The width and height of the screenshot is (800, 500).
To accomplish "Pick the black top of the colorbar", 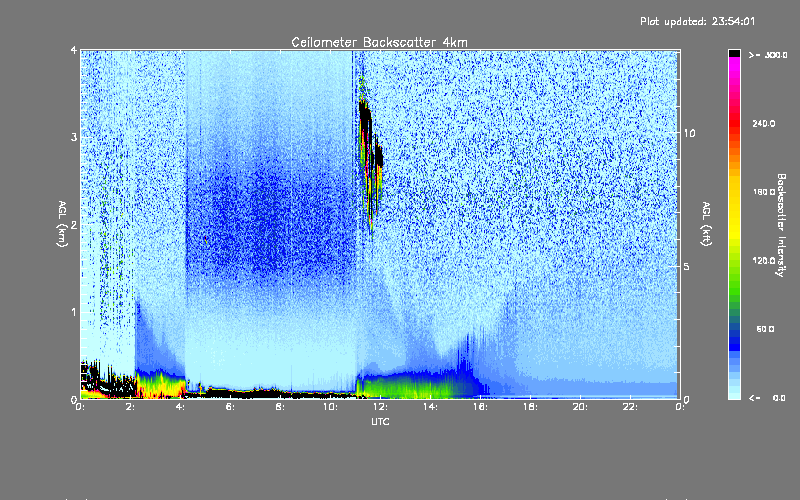I will pos(734,53).
